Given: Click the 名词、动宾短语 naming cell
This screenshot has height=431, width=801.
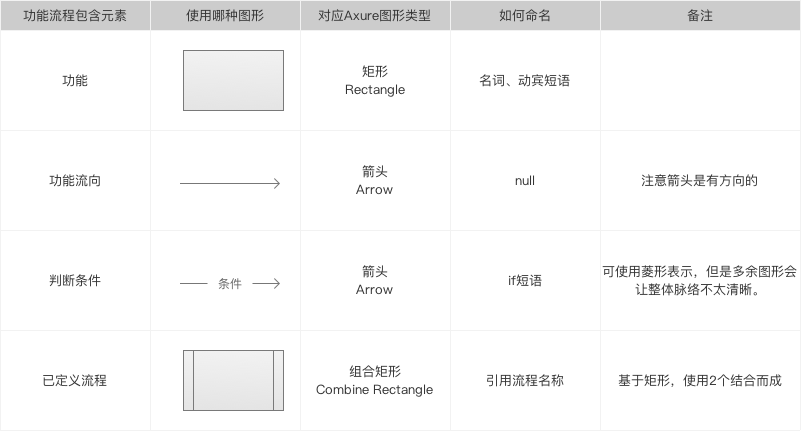Looking at the screenshot, I should pos(525,81).
